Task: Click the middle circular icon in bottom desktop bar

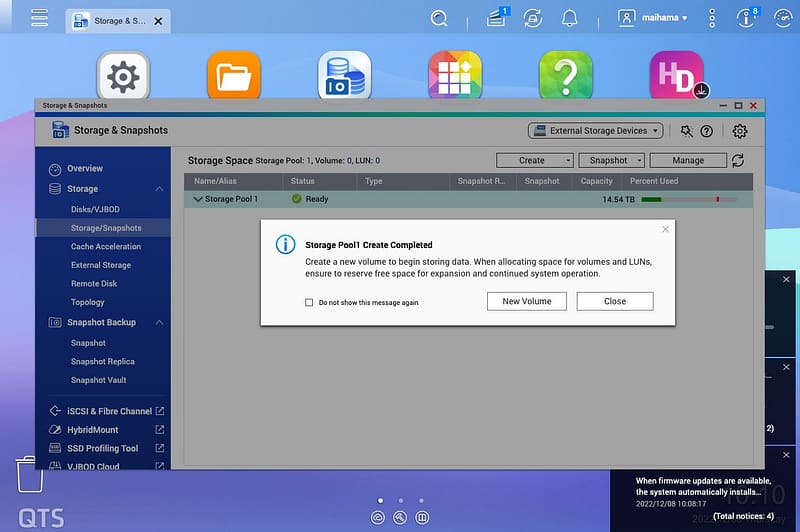Action: pos(400,518)
